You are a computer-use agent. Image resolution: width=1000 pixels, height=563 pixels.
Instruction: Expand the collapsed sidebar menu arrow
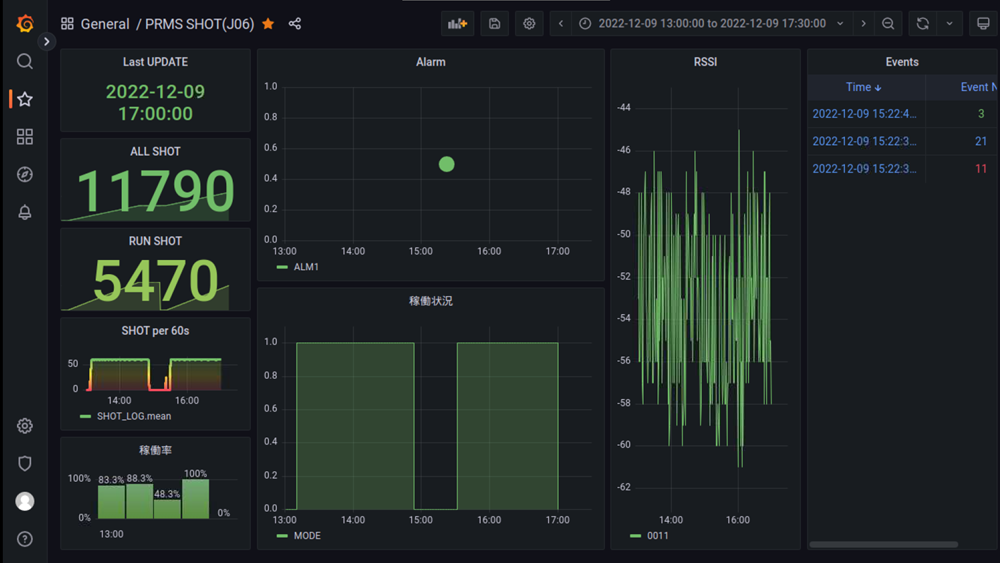coord(47,42)
